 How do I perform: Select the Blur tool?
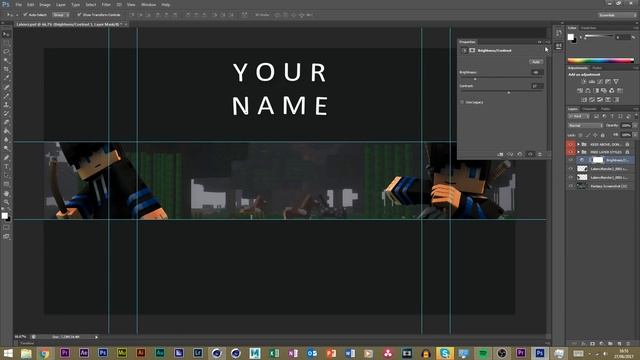[6, 140]
